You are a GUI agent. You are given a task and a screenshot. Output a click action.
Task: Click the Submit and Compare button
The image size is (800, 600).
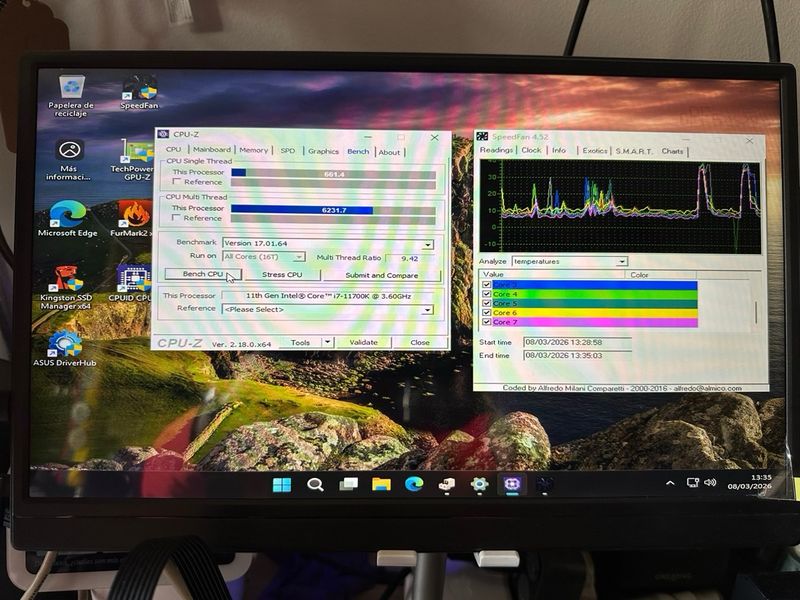click(382, 276)
